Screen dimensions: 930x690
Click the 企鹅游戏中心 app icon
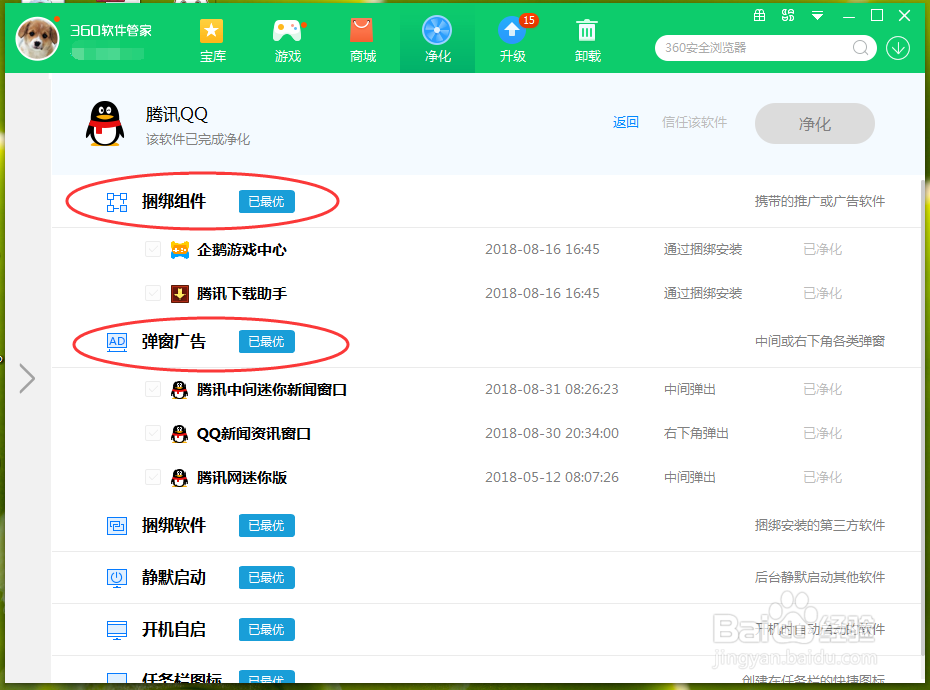click(180, 250)
